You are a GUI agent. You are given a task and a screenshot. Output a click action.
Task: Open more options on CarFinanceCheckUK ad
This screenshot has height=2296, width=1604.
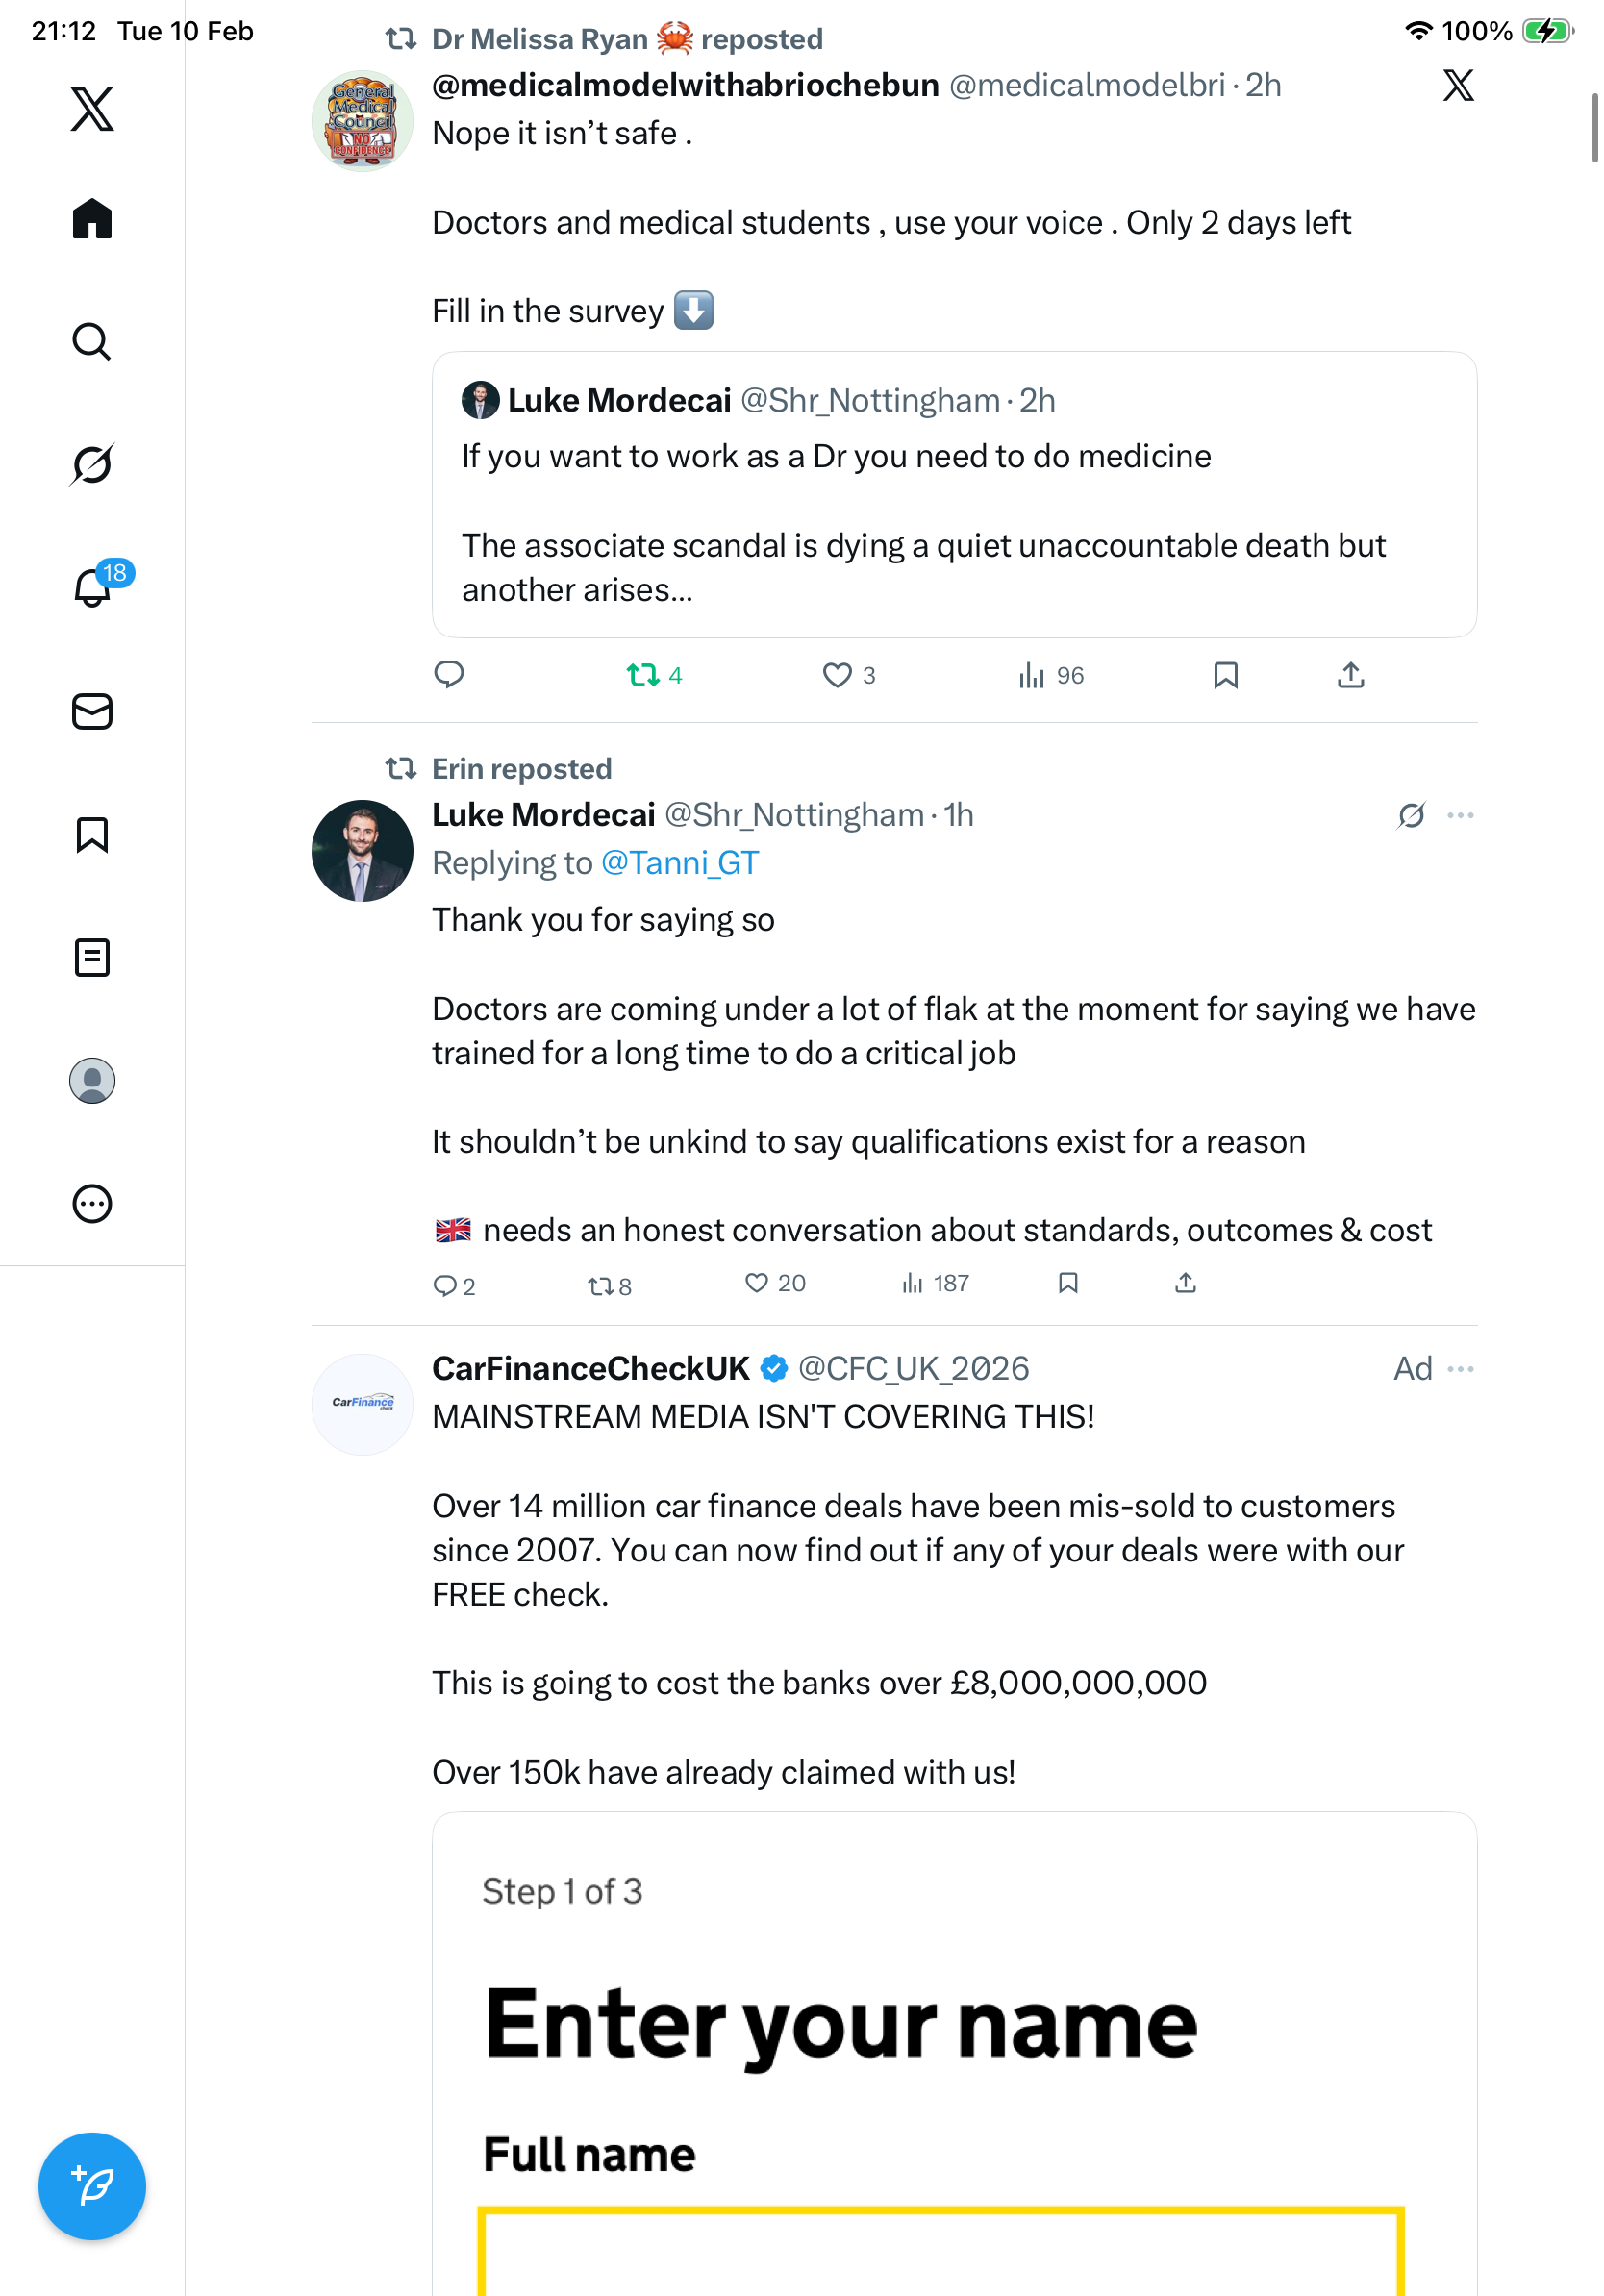[1460, 1369]
